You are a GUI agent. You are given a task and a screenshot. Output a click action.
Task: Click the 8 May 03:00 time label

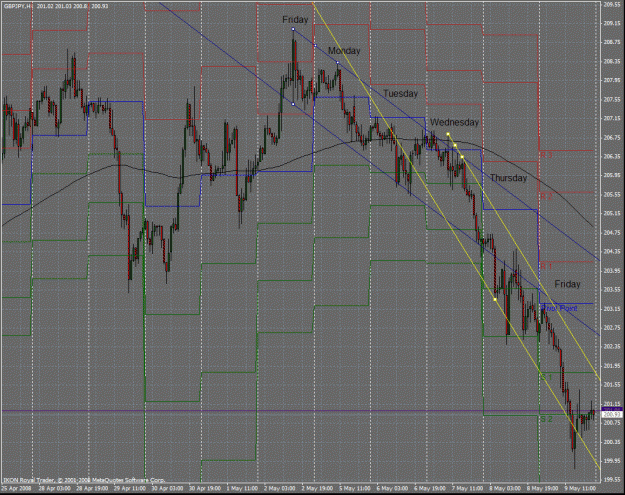point(505,488)
